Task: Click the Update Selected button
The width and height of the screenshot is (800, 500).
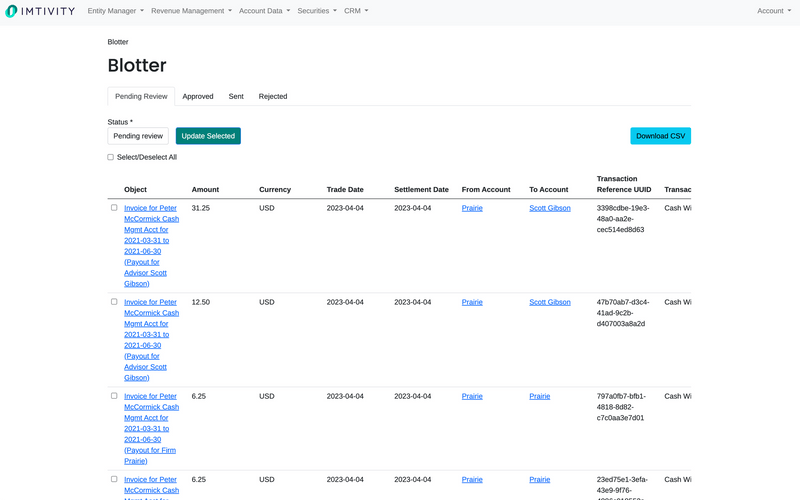Action: click(x=208, y=136)
